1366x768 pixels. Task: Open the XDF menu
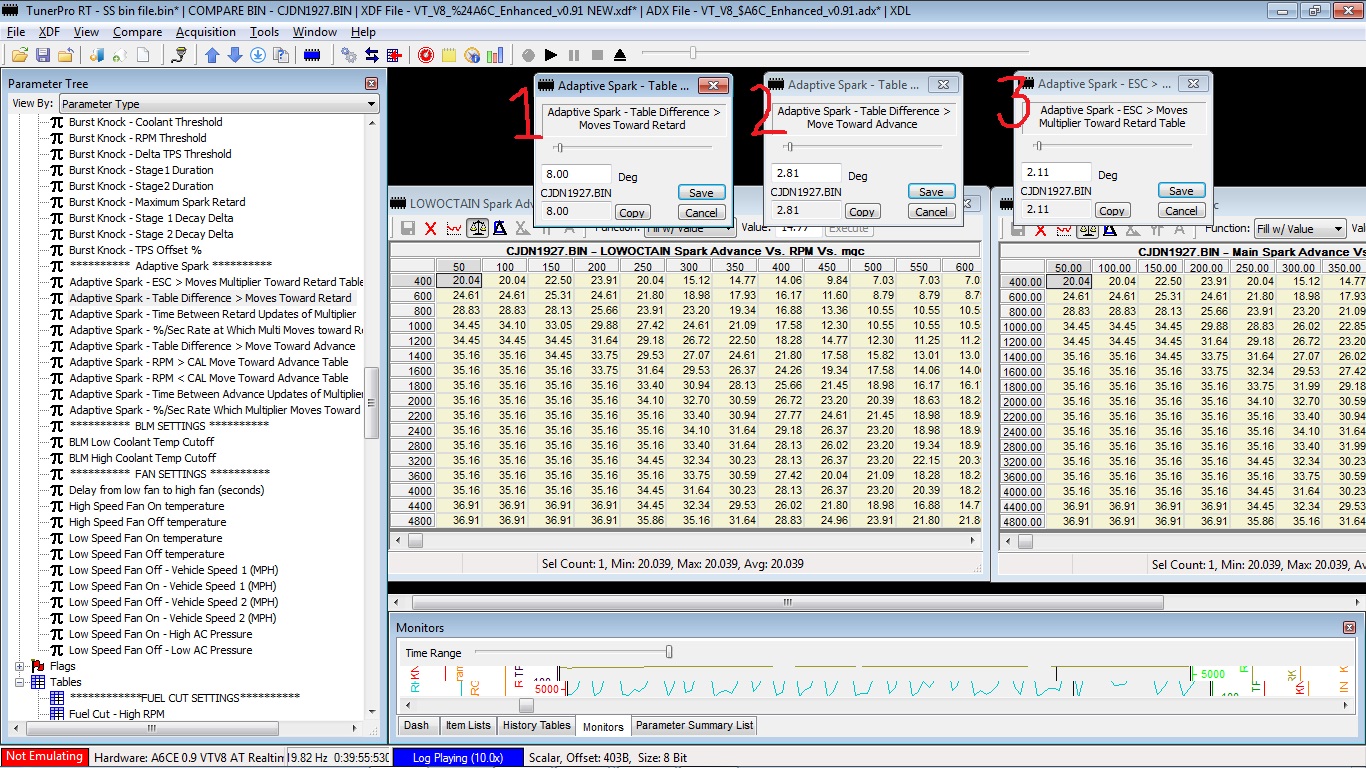49,32
